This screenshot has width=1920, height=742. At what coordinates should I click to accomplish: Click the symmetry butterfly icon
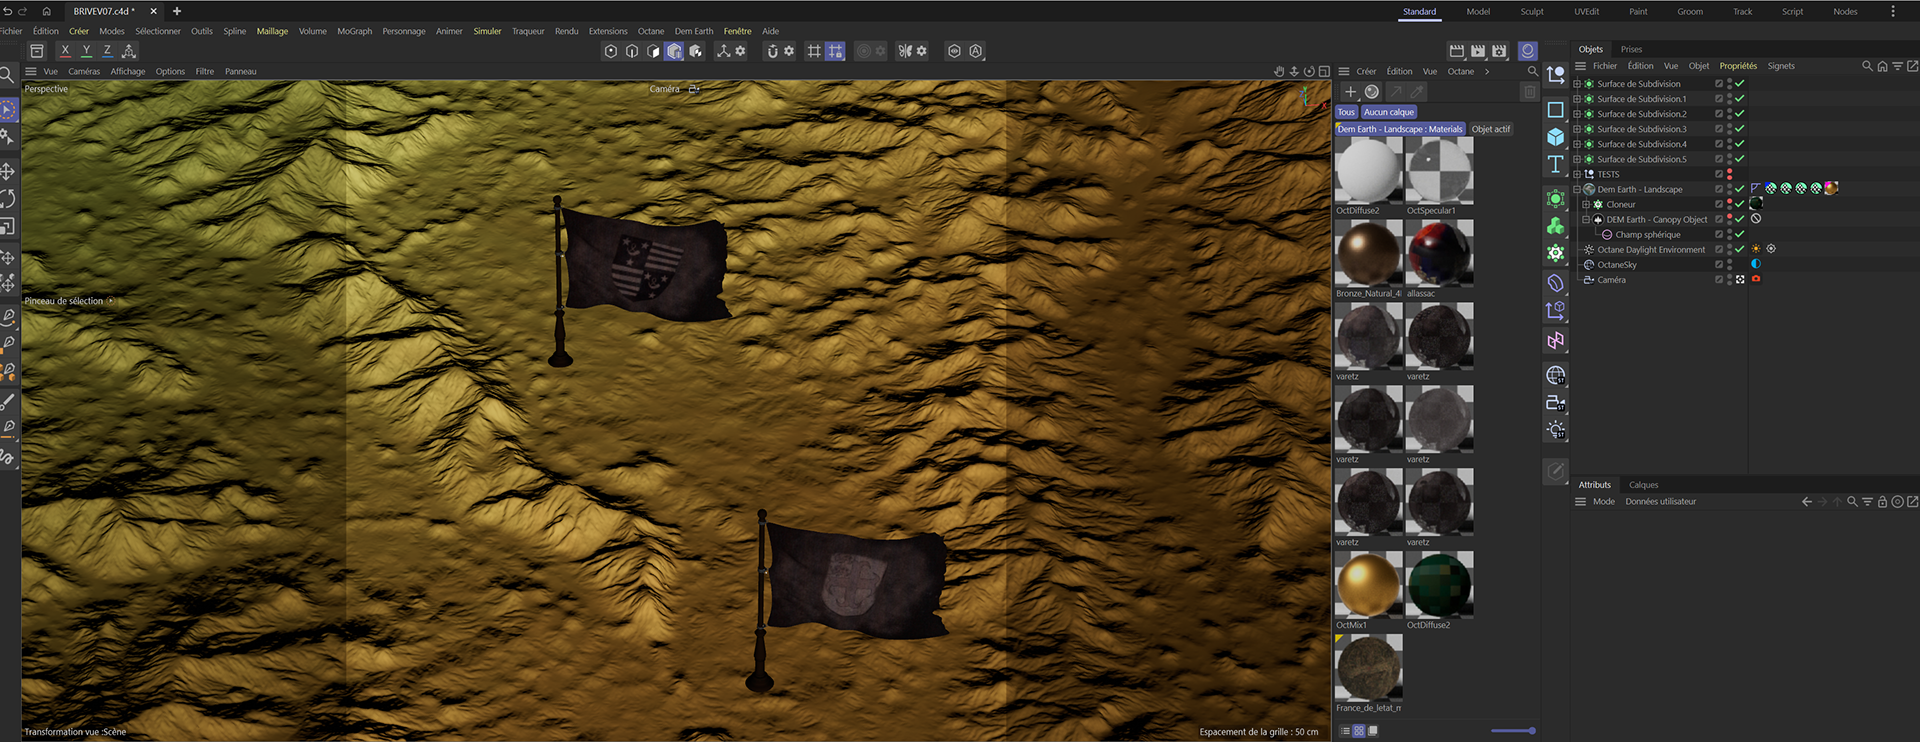point(905,51)
